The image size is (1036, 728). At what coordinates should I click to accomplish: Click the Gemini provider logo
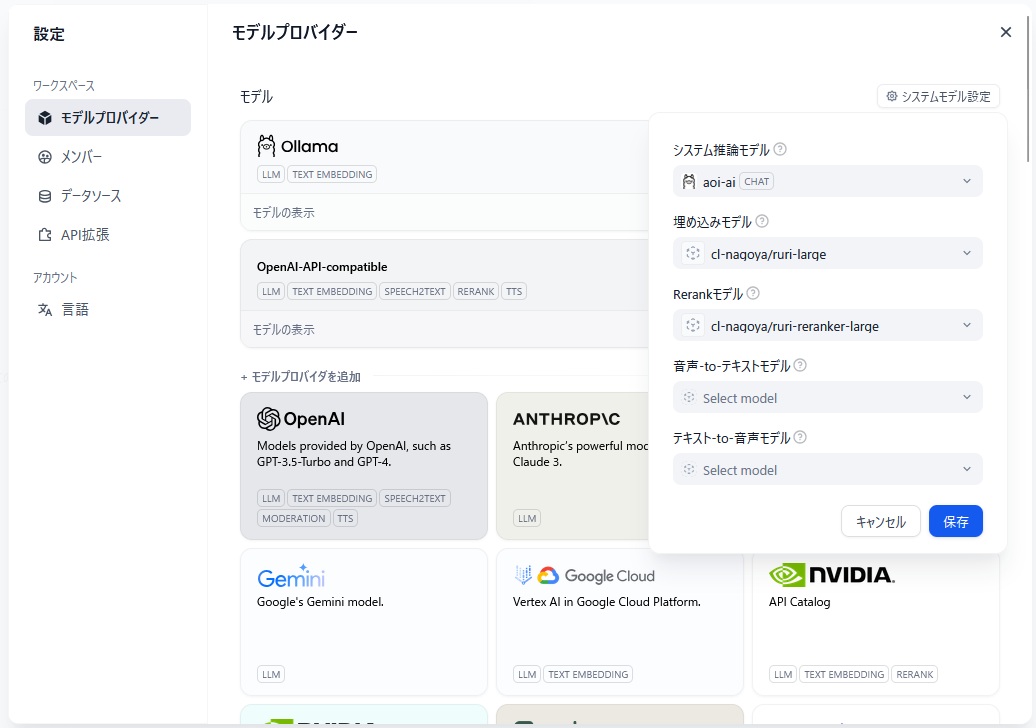coord(291,576)
